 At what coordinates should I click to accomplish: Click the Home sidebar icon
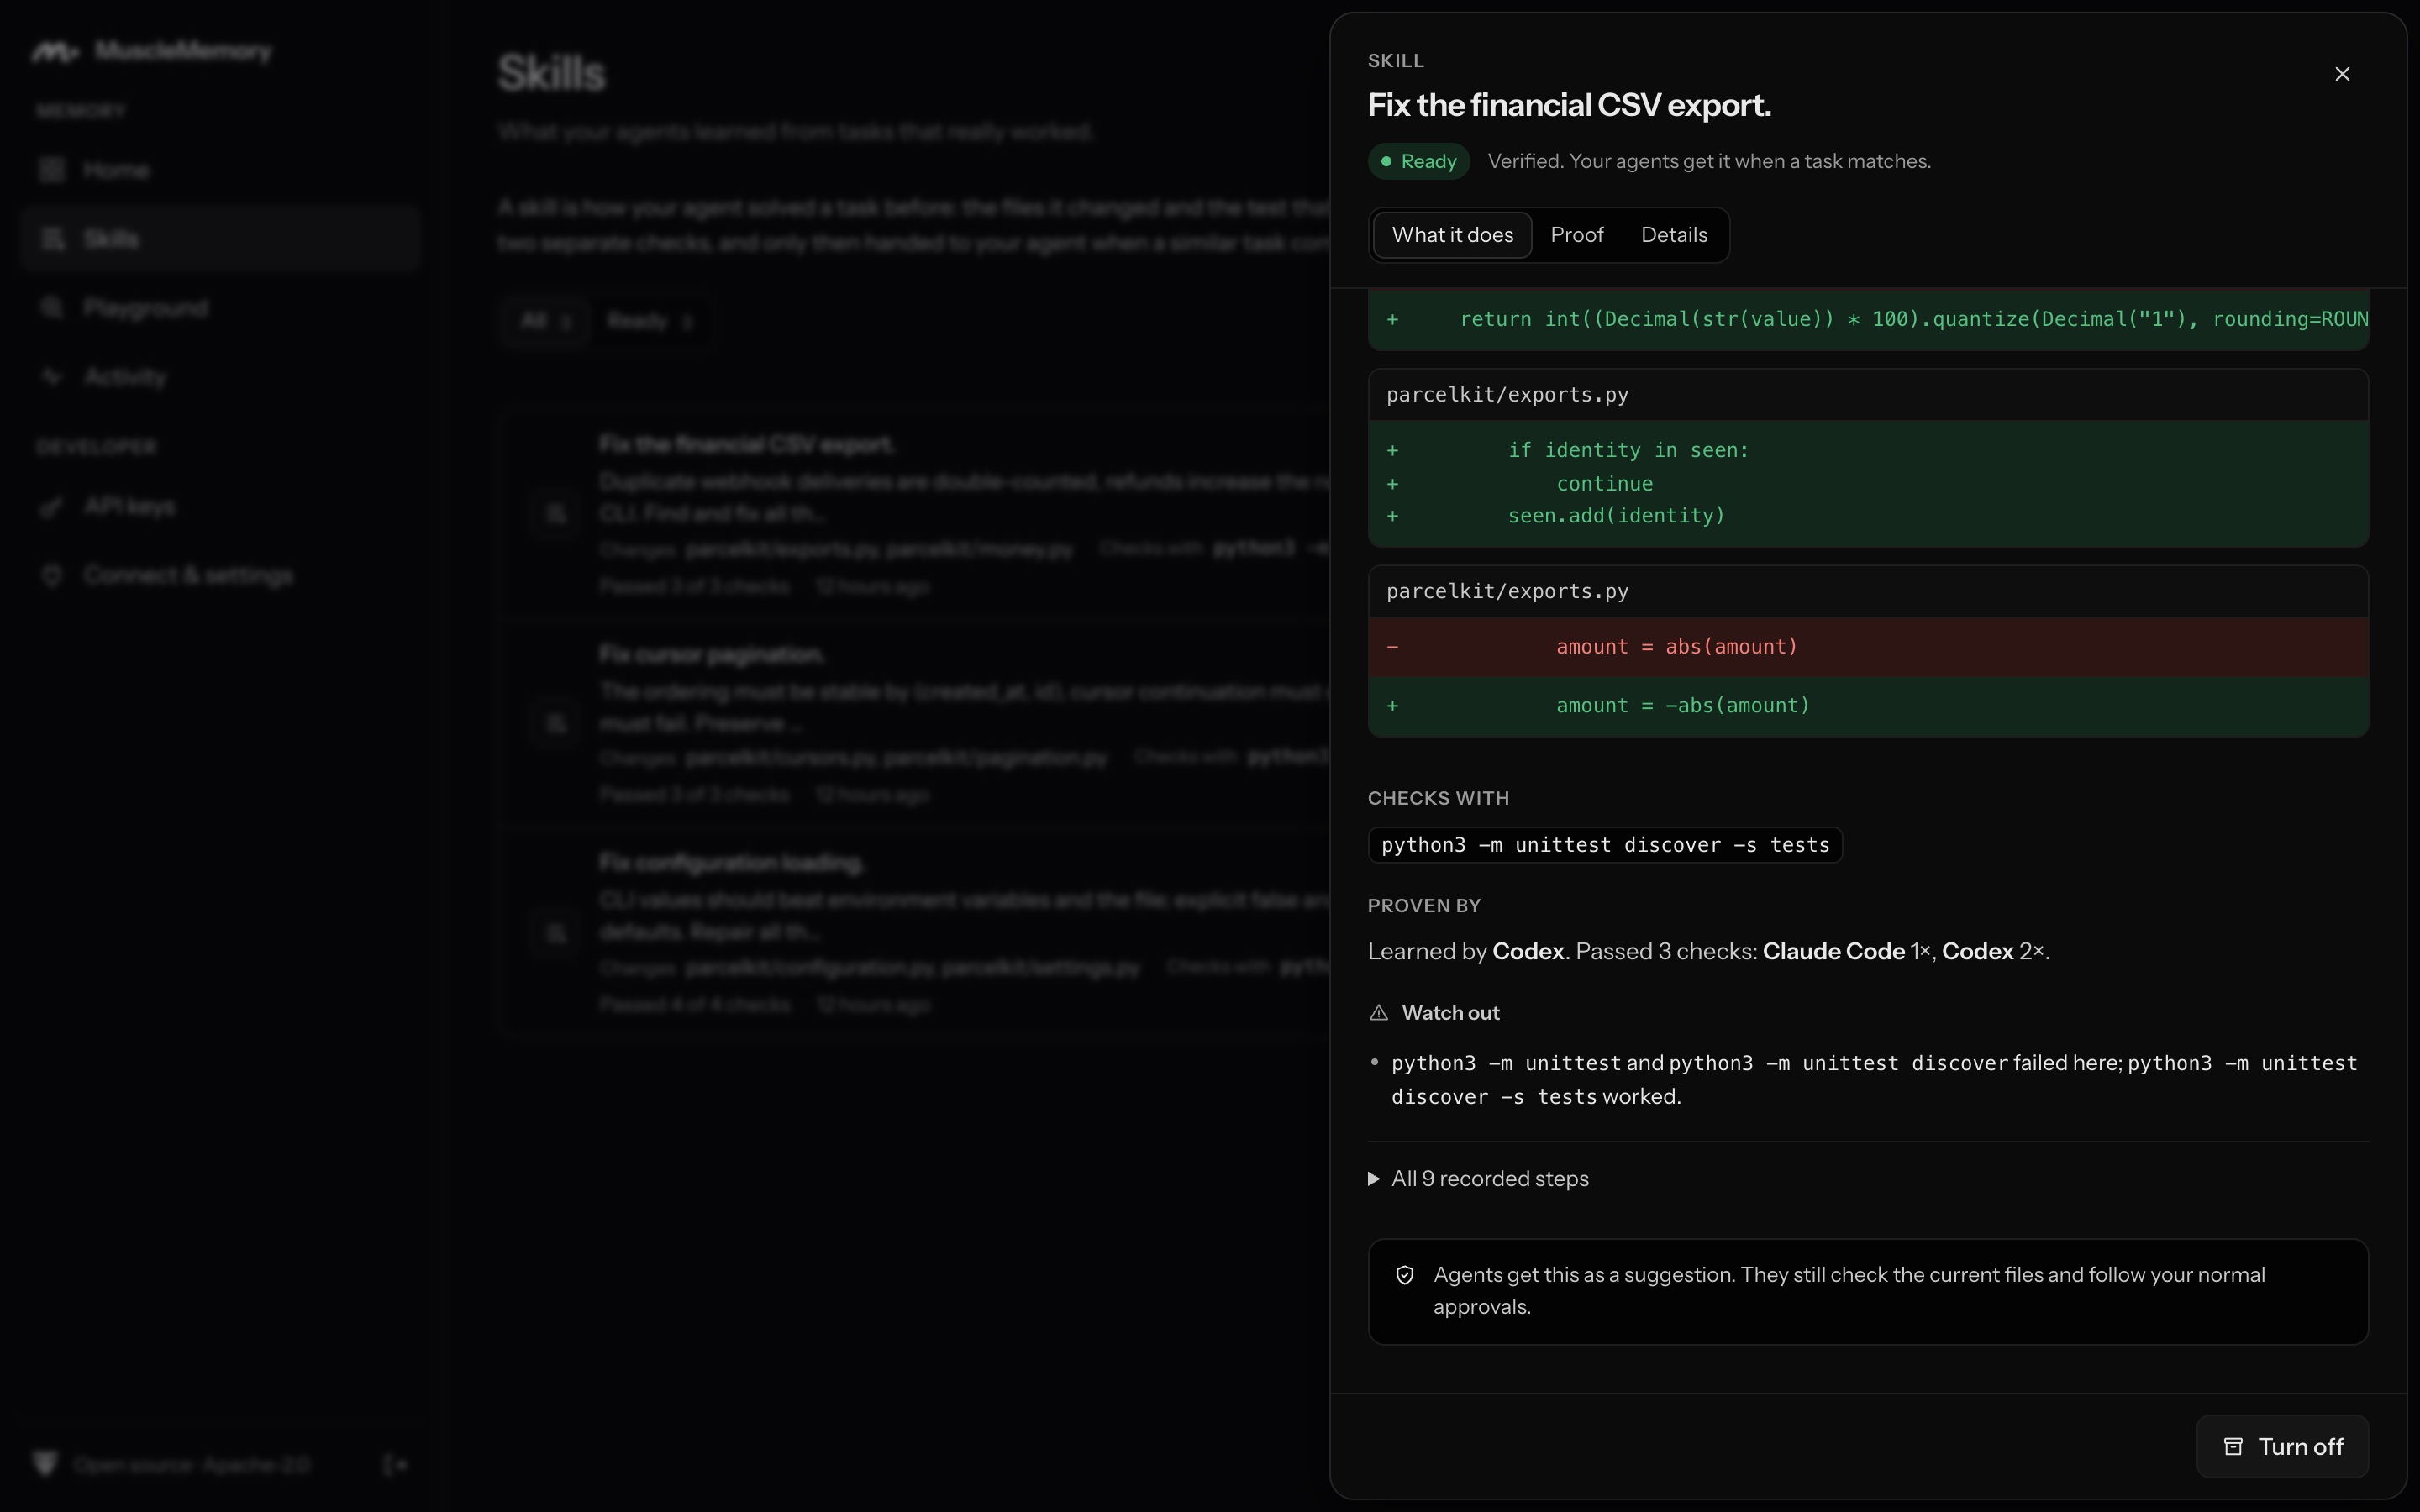click(52, 170)
